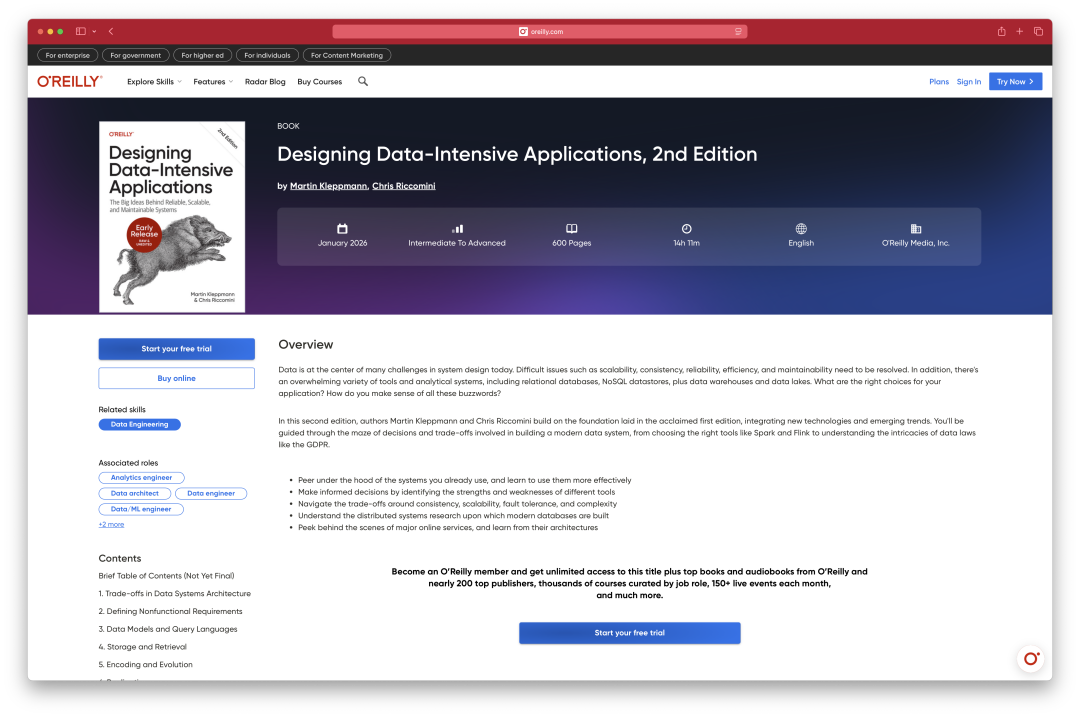The image size is (1080, 717).
Task: Open the For Content Marketing pill link
Action: point(346,55)
